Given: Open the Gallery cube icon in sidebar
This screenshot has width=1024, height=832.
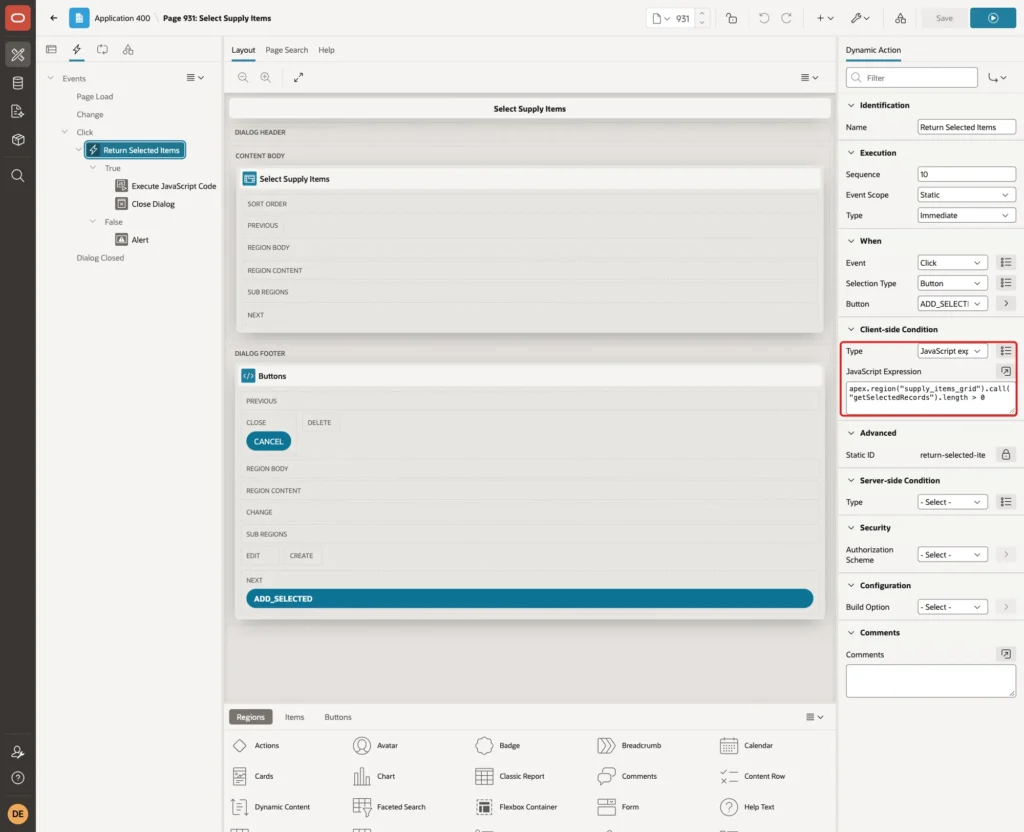Looking at the screenshot, I should coord(18,140).
